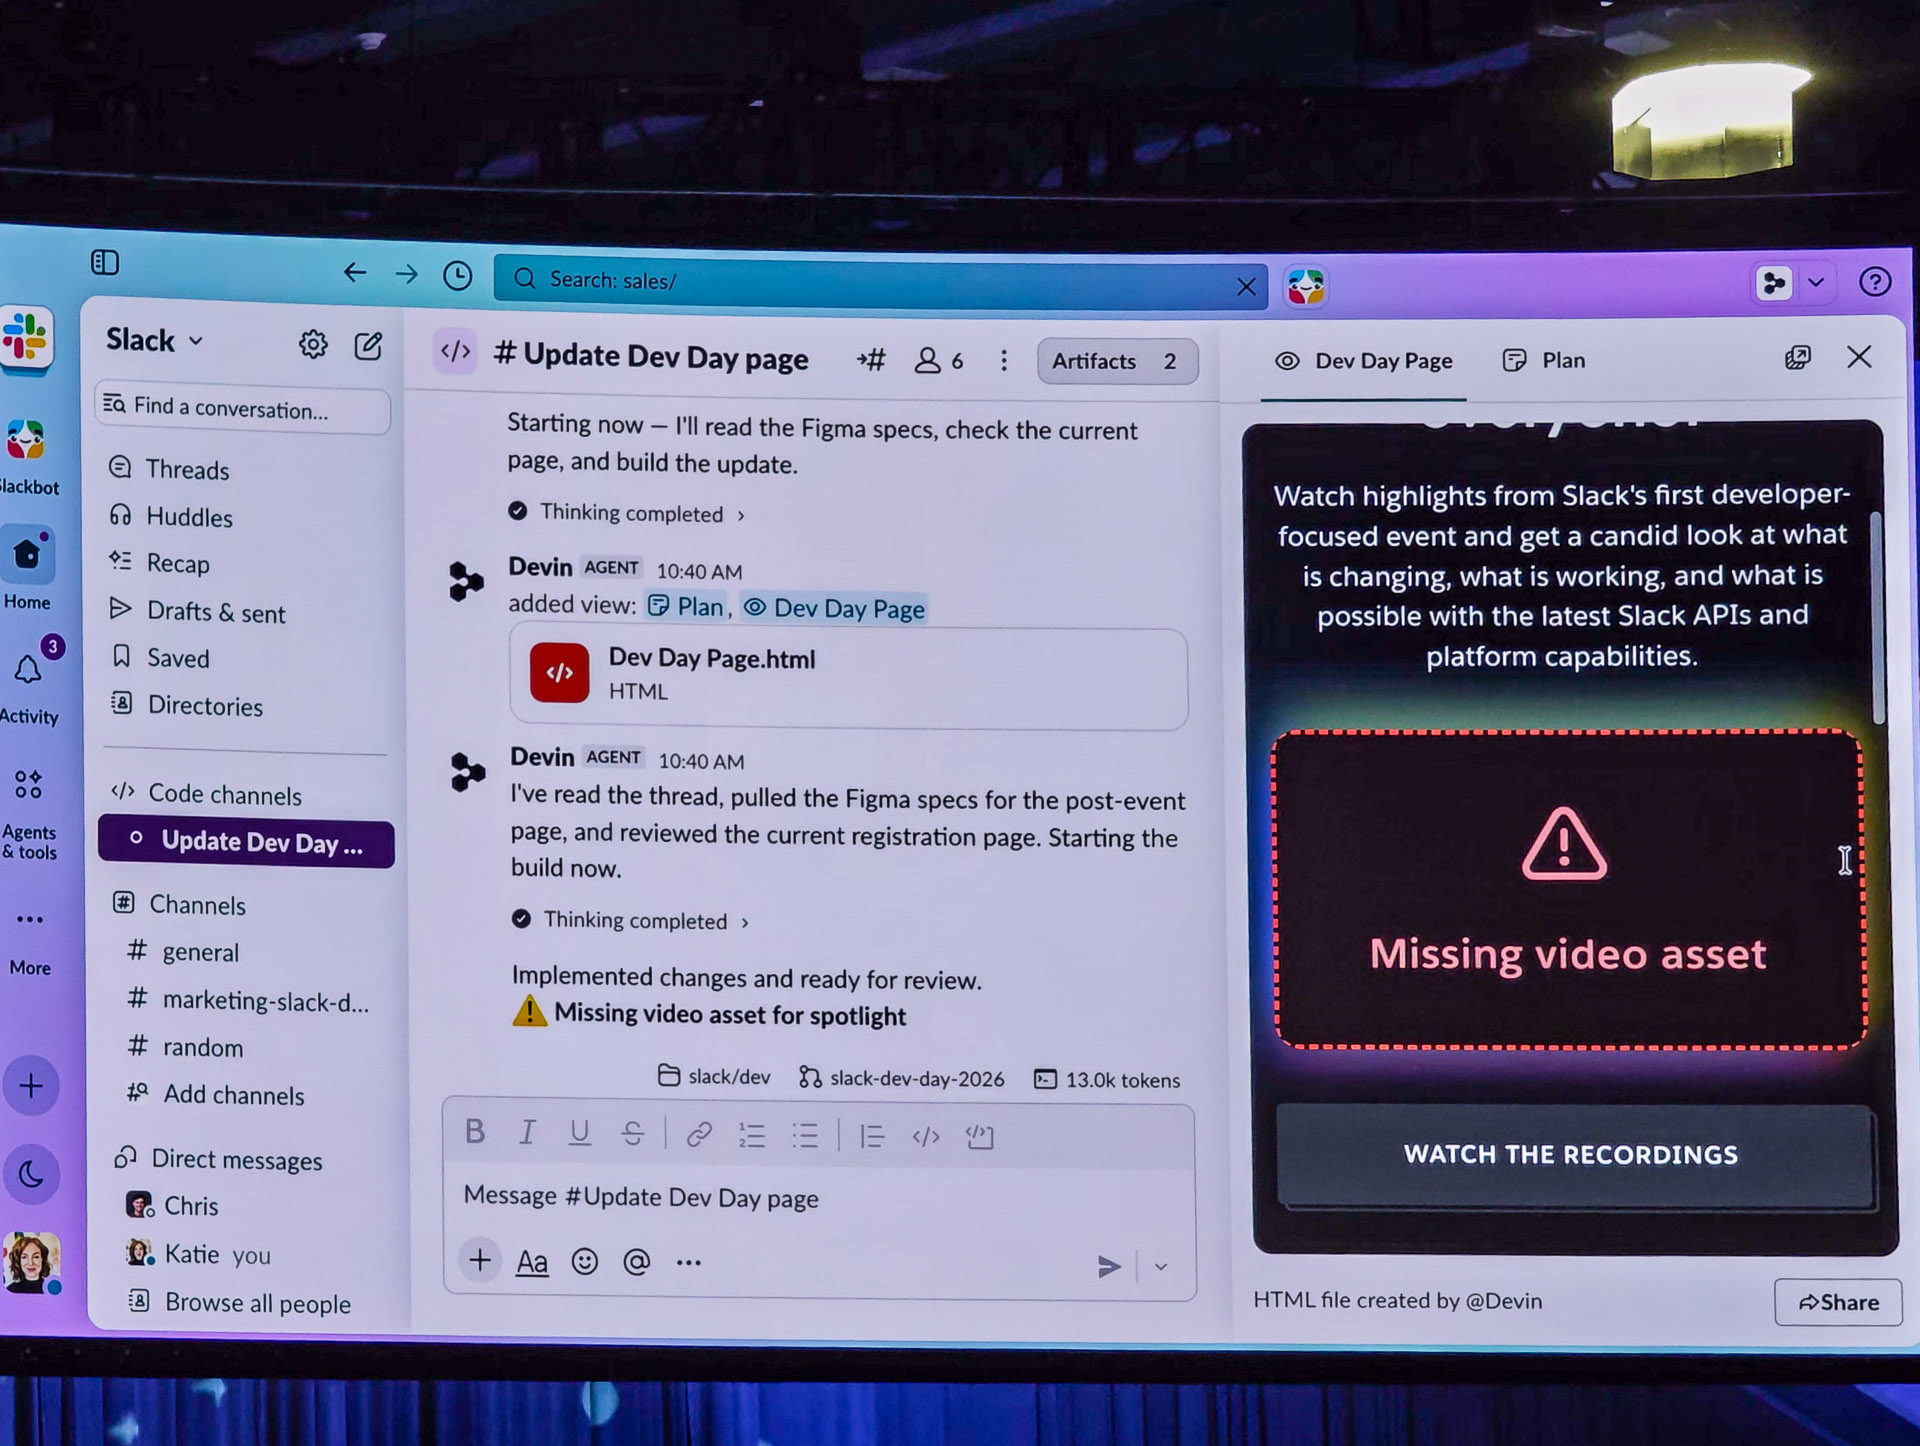Select Update Dev Day channel in sidebar

point(246,842)
